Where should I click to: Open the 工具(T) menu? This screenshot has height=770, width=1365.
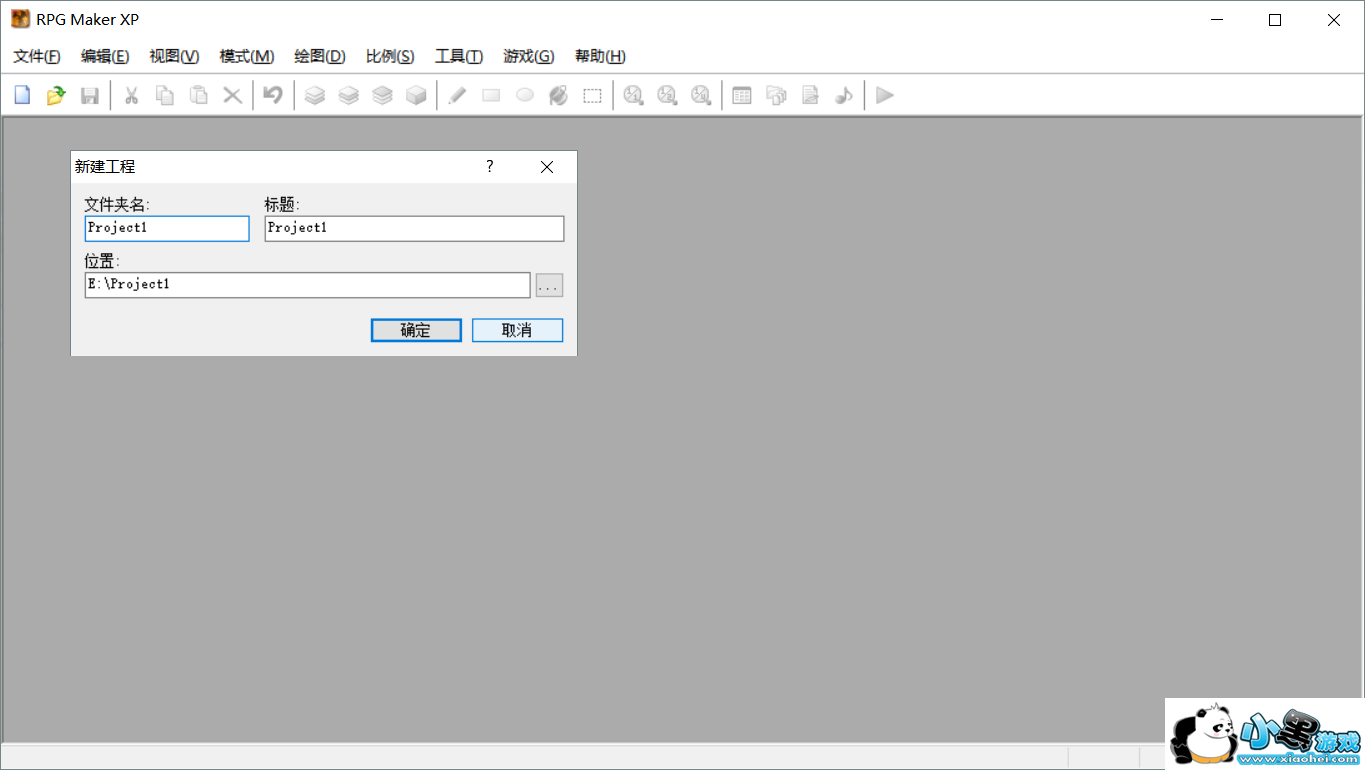coord(459,56)
